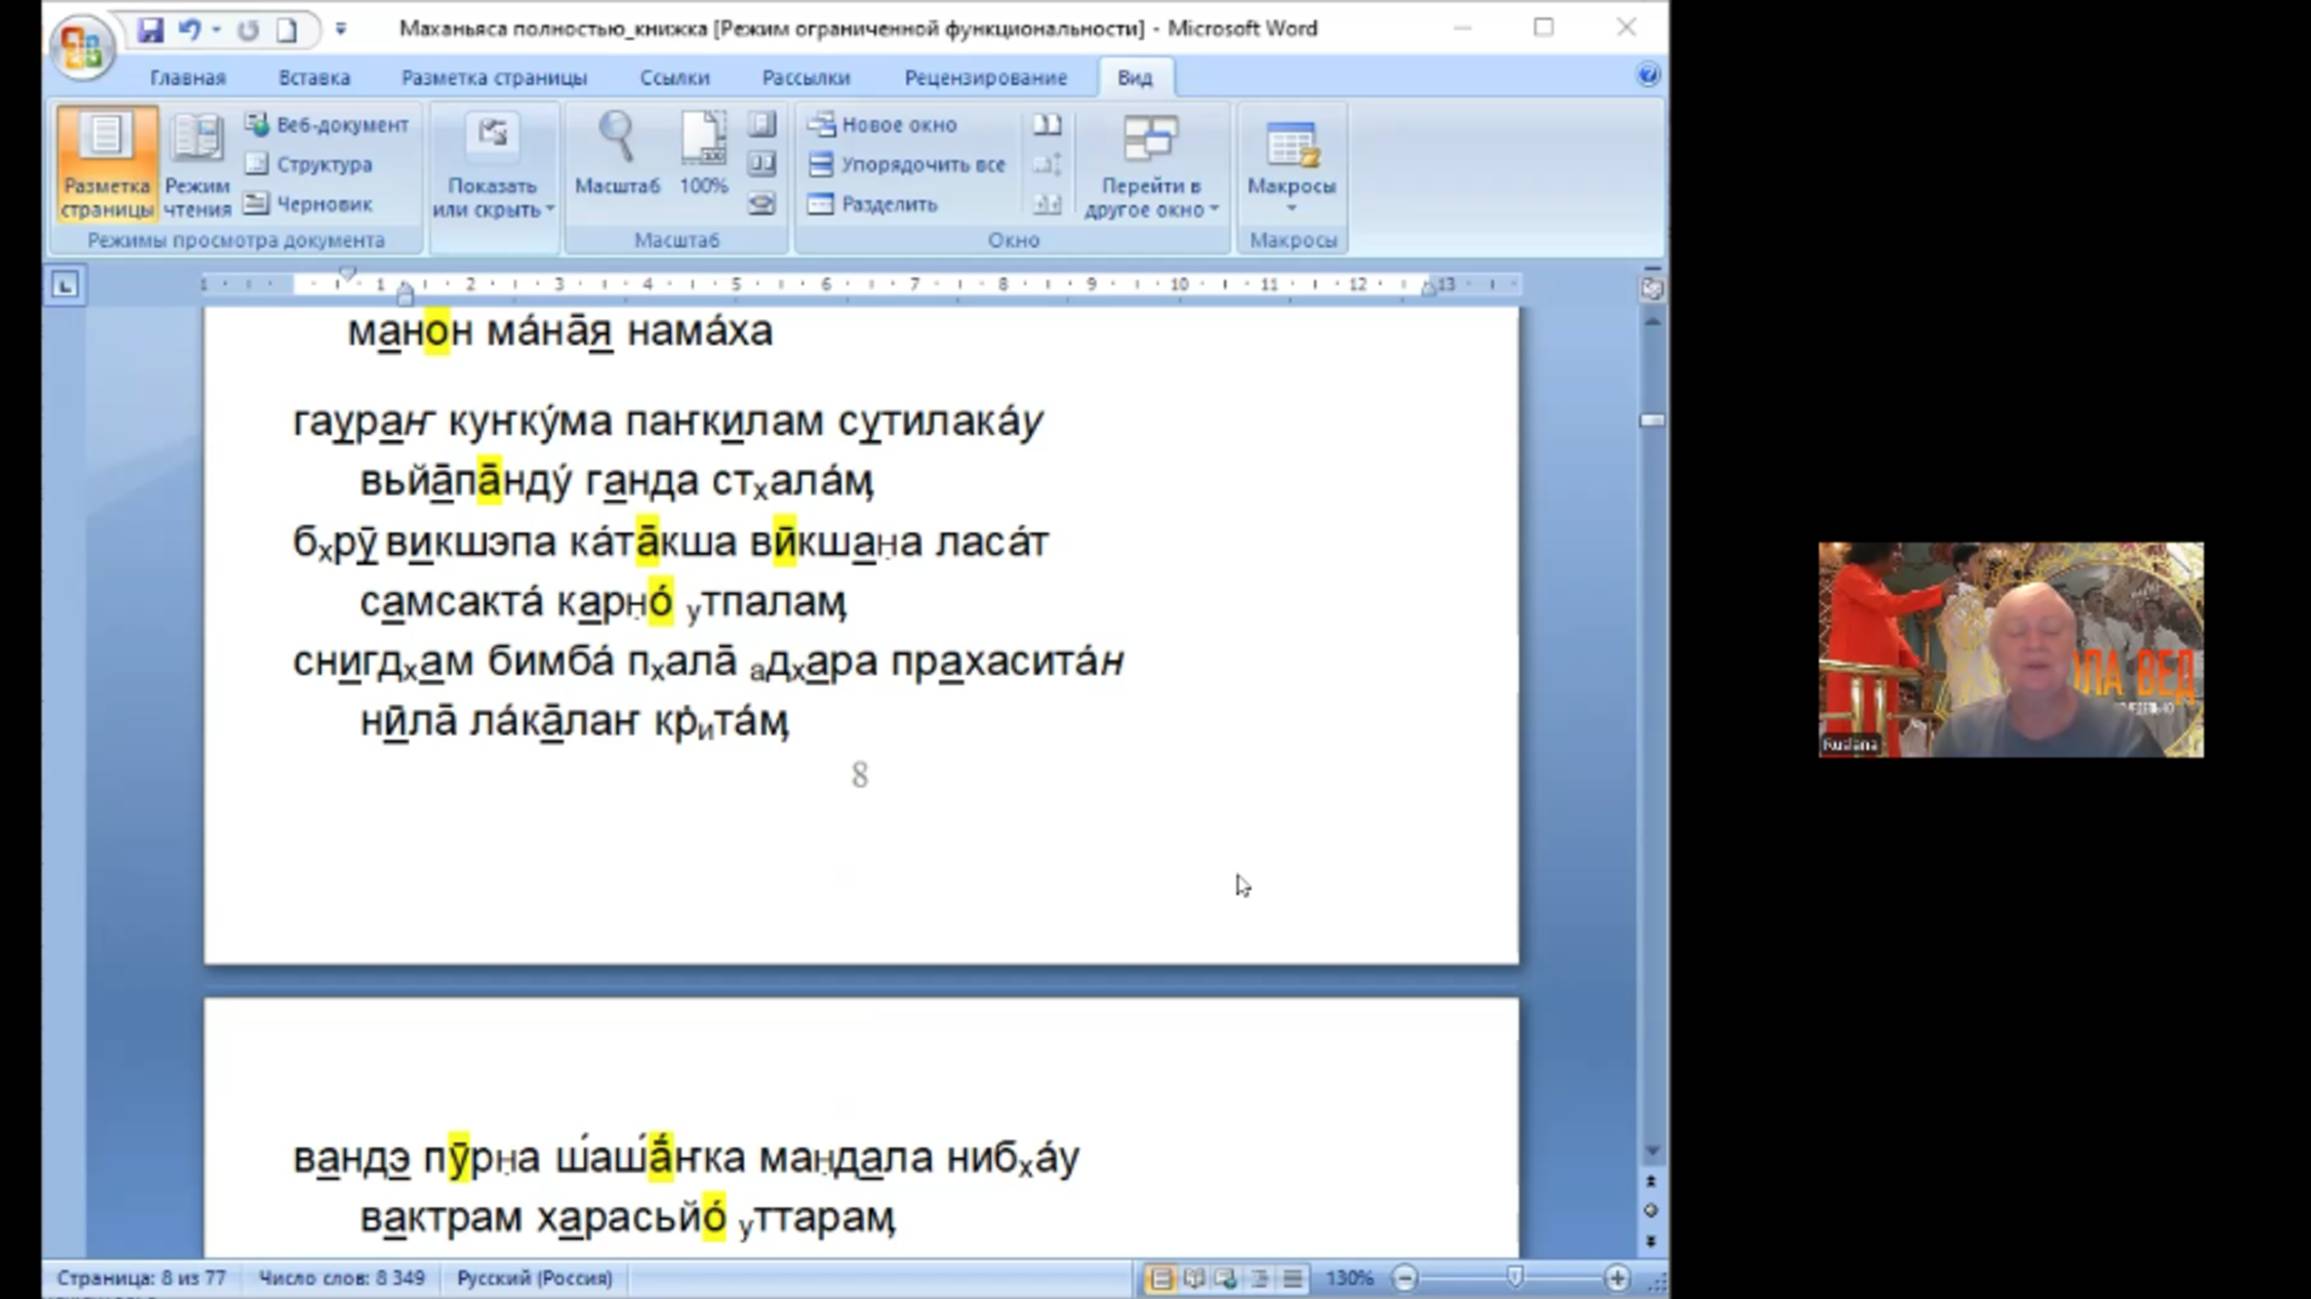This screenshot has height=1299, width=2311.
Task: Open the Office button menu
Action: click(82, 46)
